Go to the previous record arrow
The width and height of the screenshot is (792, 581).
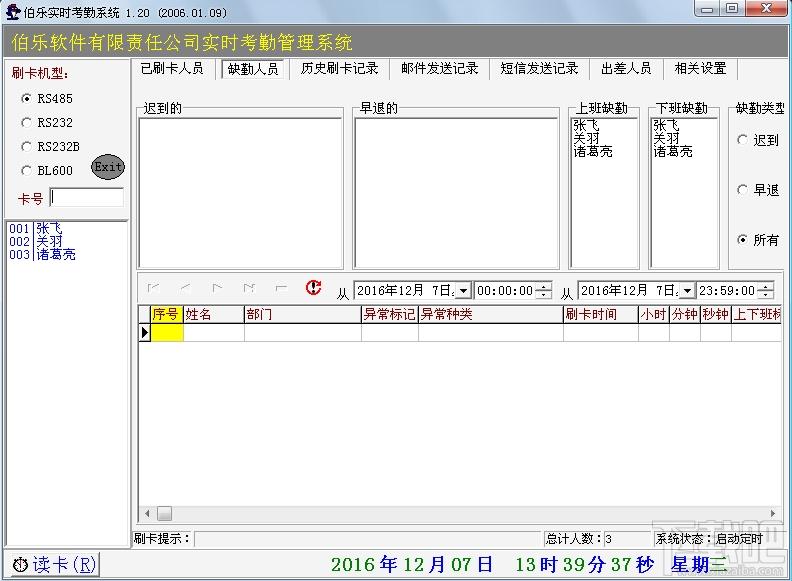tap(185, 288)
